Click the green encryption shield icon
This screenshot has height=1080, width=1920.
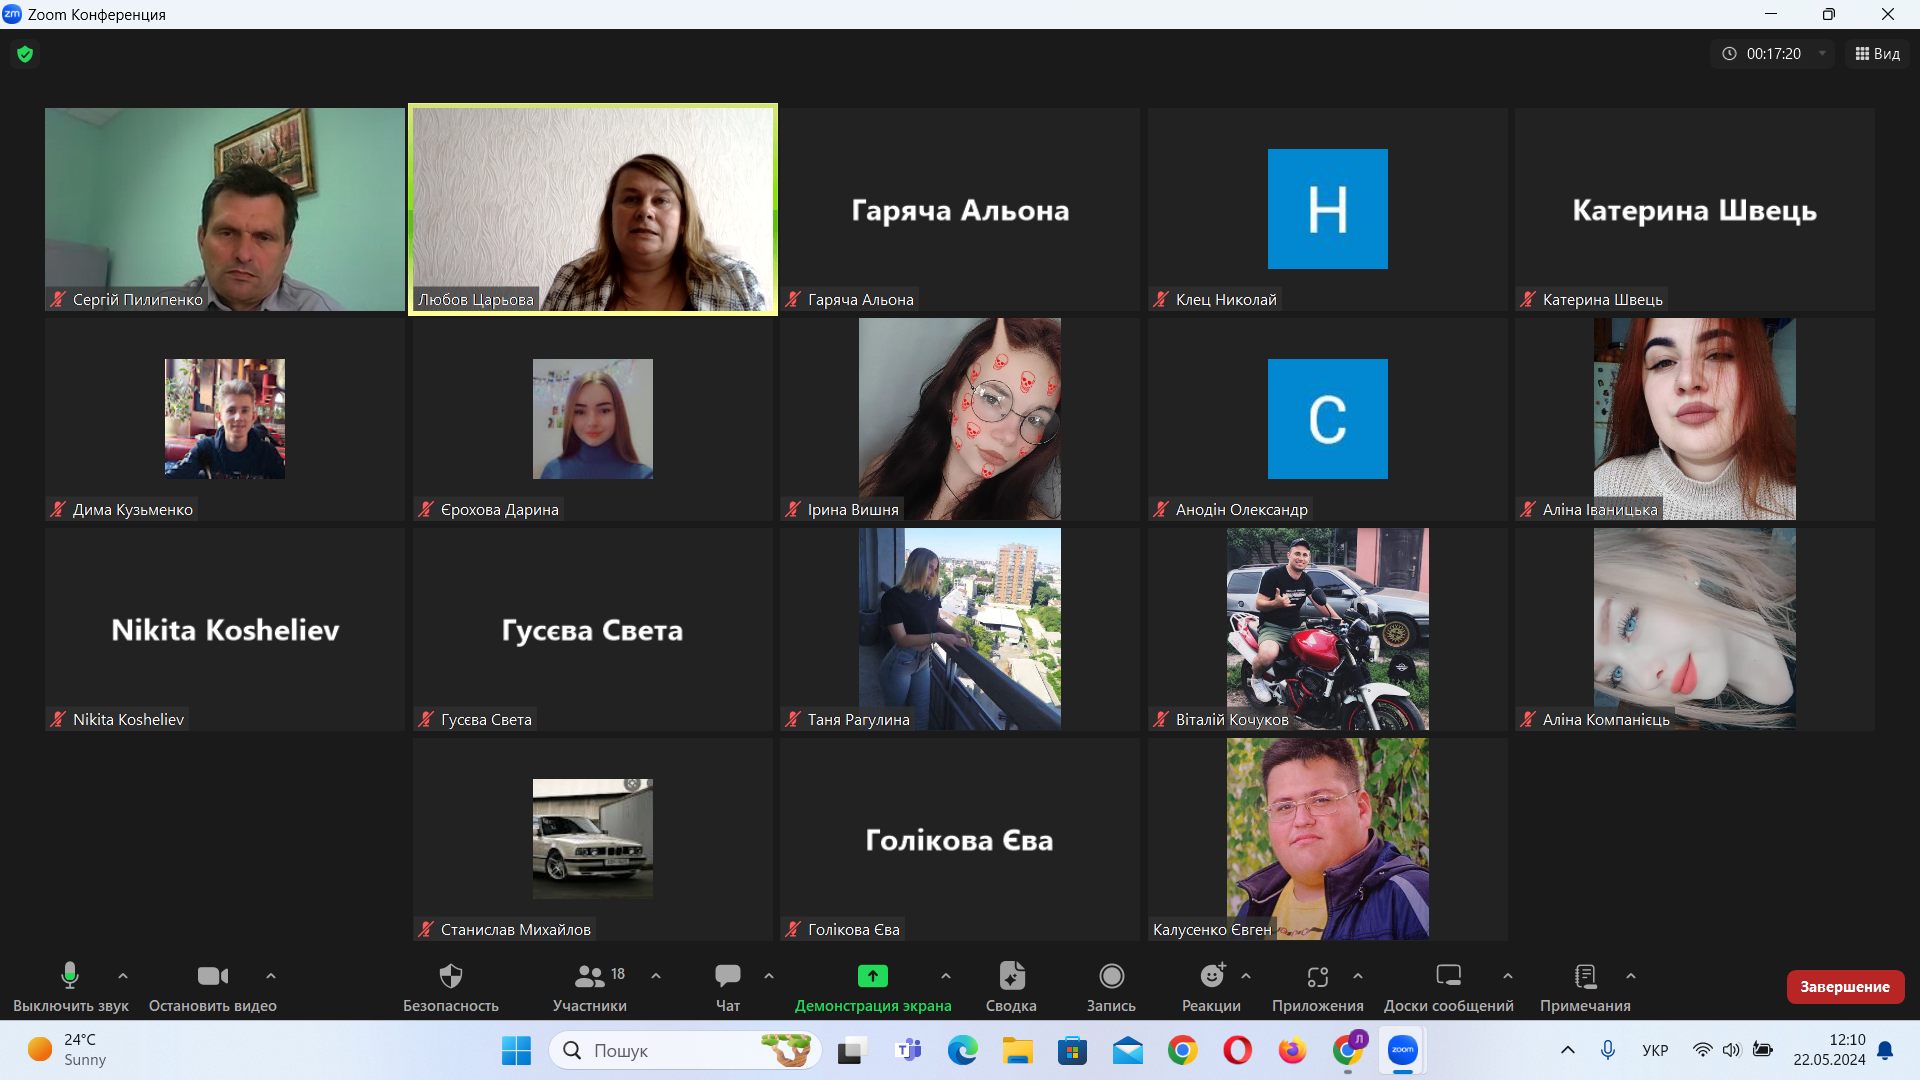(25, 54)
